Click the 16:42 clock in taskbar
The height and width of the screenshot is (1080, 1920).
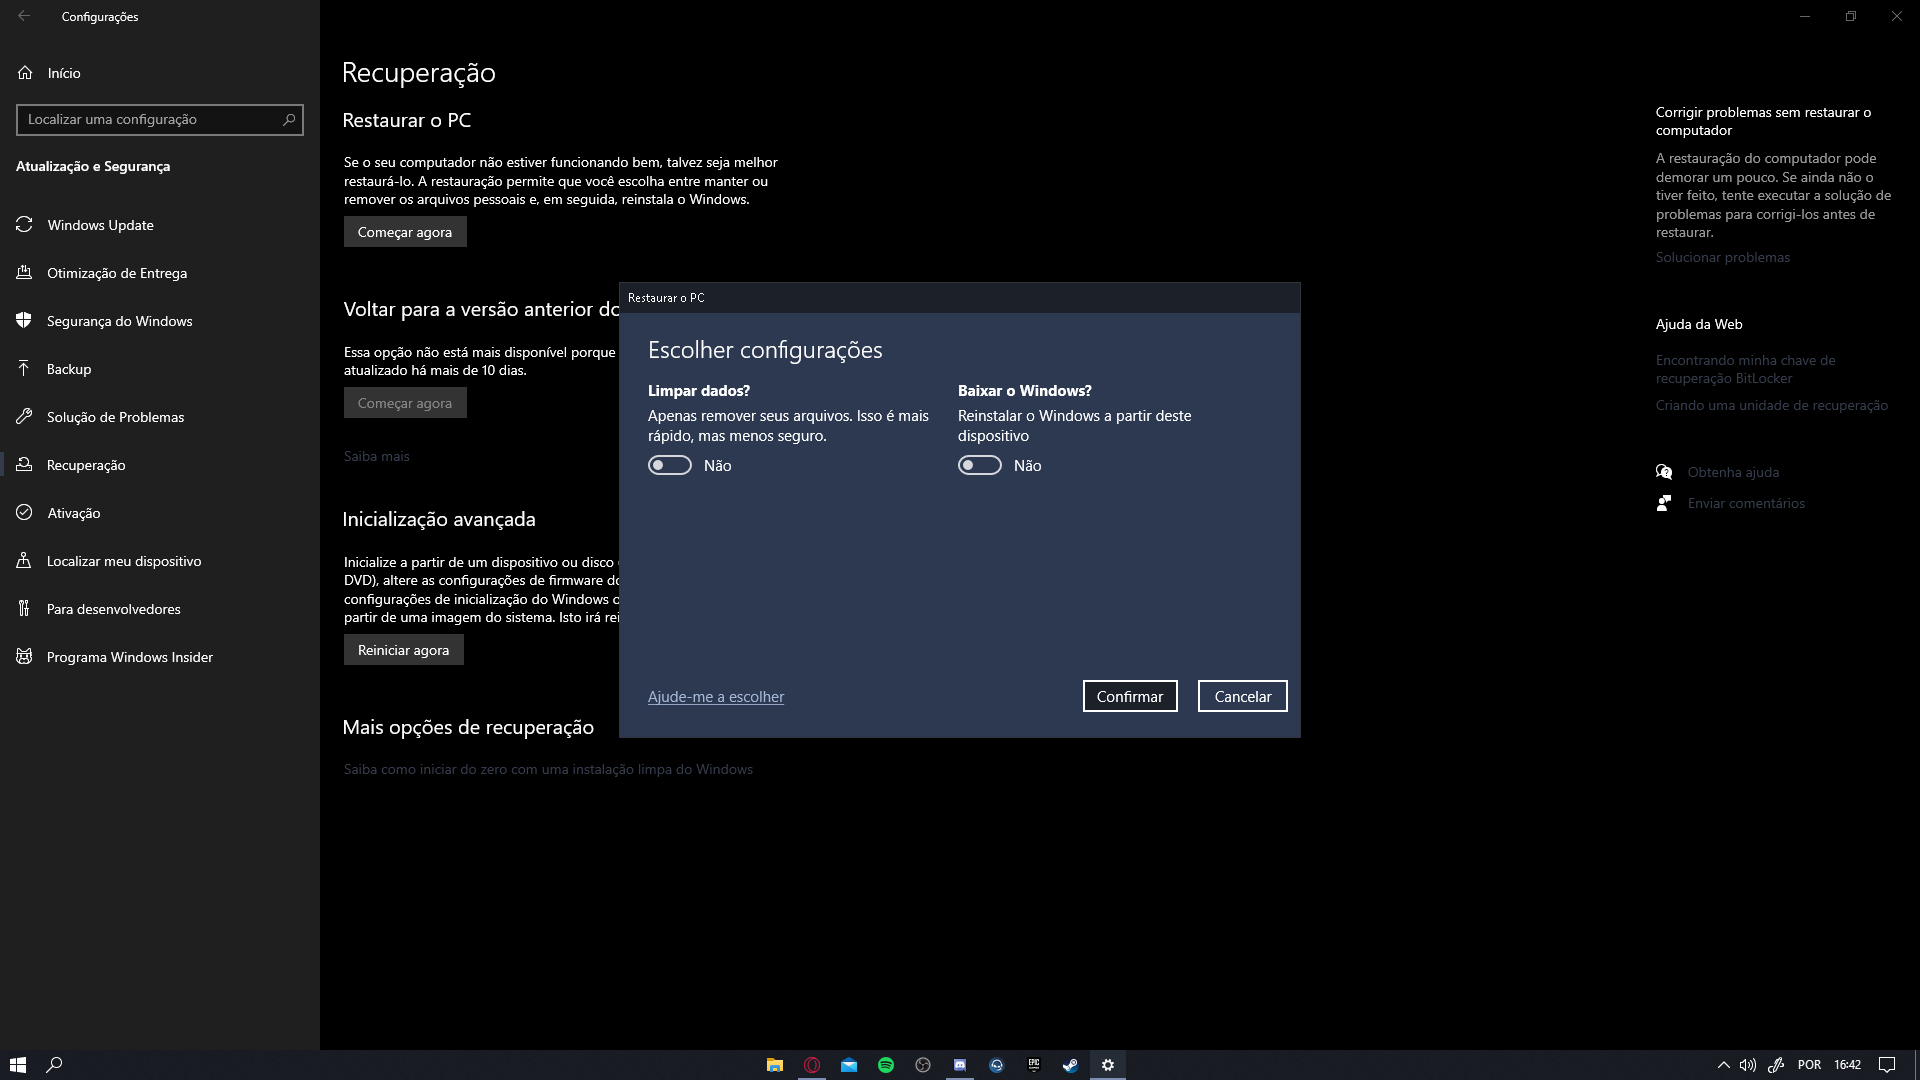(x=1848, y=1065)
